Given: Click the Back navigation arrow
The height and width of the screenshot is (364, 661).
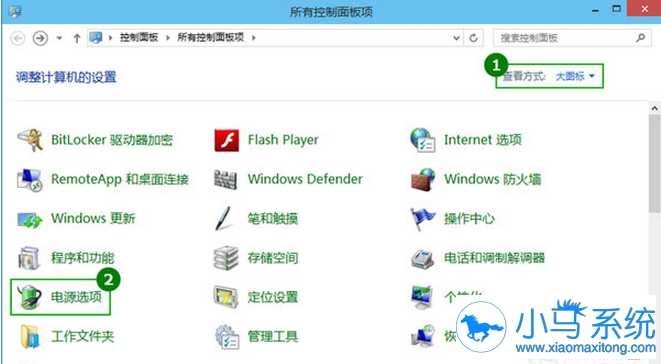Looking at the screenshot, I should click(x=18, y=38).
